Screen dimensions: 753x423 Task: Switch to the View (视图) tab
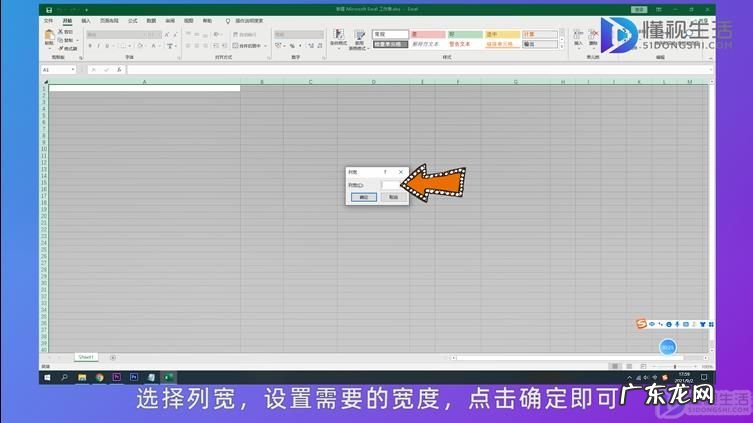[189, 21]
